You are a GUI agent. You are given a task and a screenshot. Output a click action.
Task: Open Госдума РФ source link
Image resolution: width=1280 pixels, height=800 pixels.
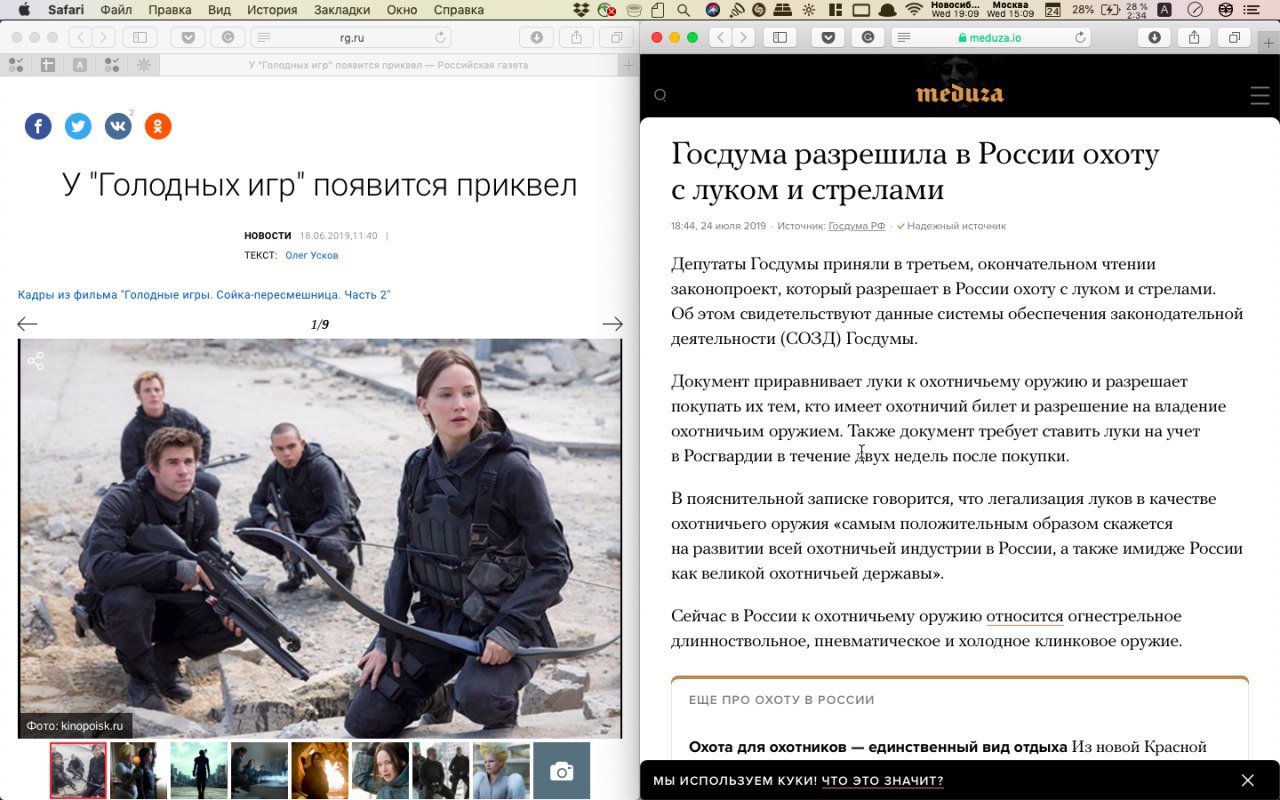click(857, 226)
